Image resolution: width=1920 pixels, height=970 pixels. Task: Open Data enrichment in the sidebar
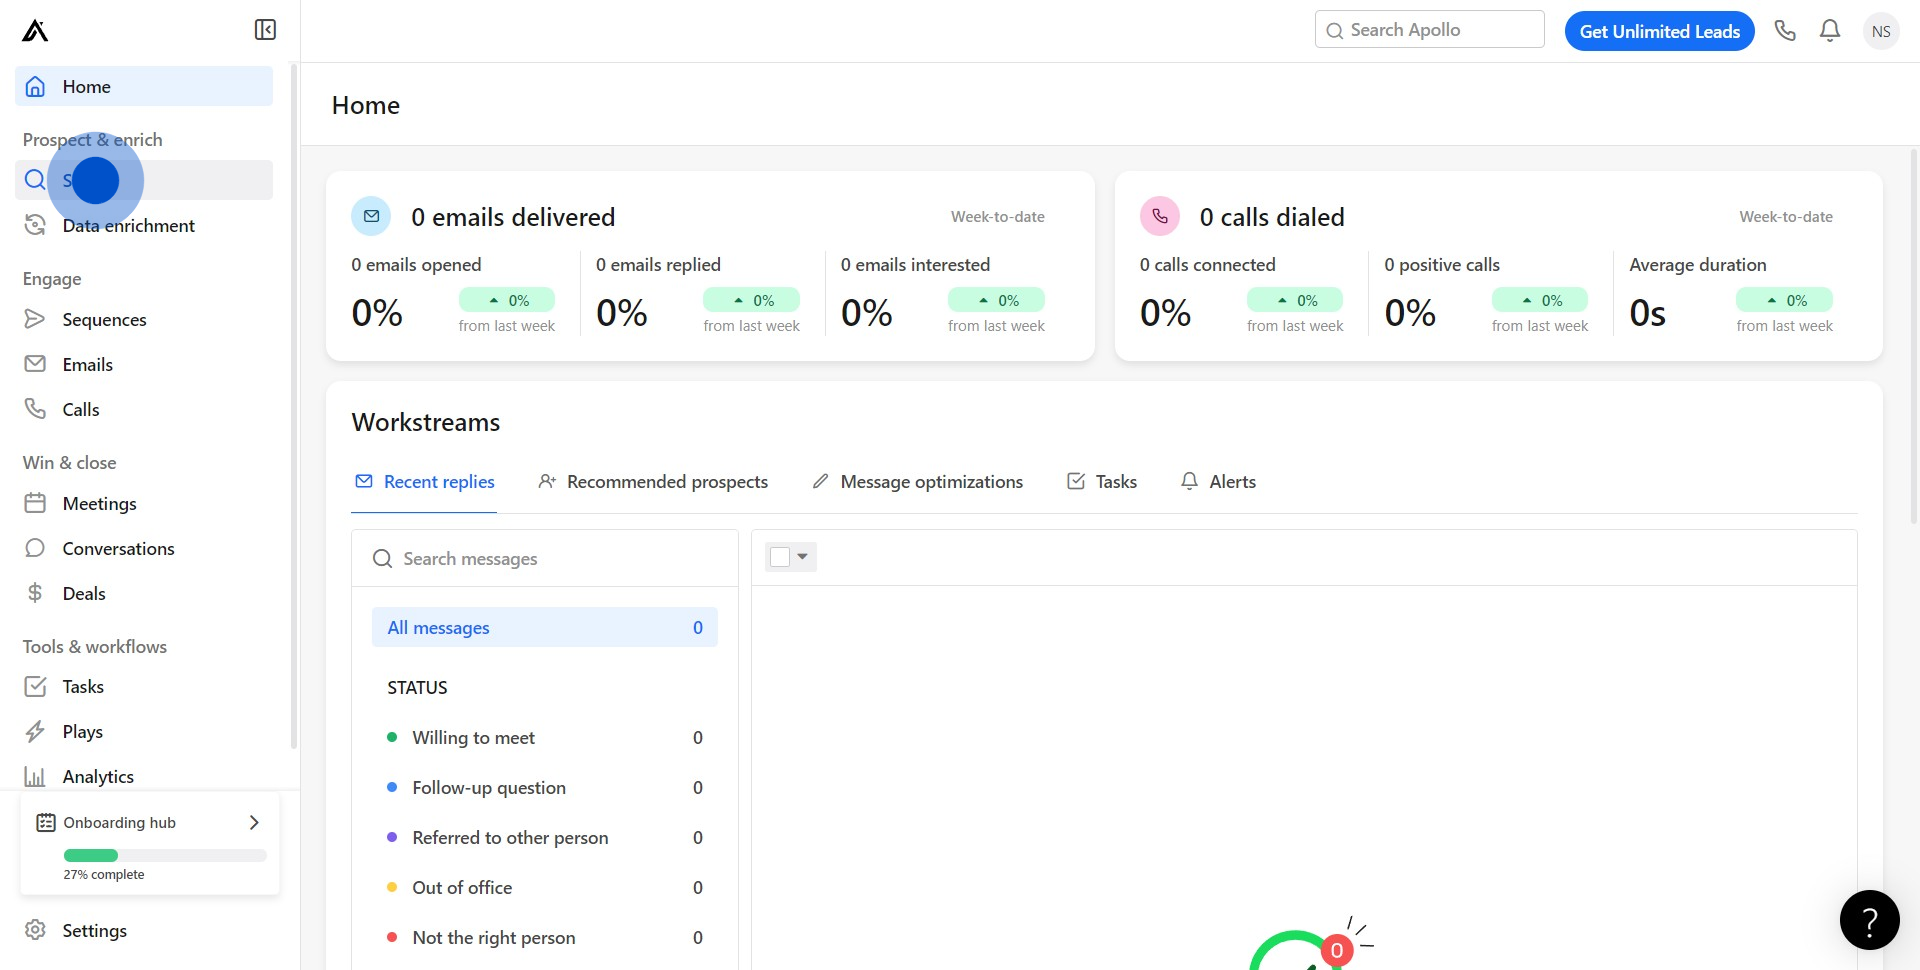128,226
